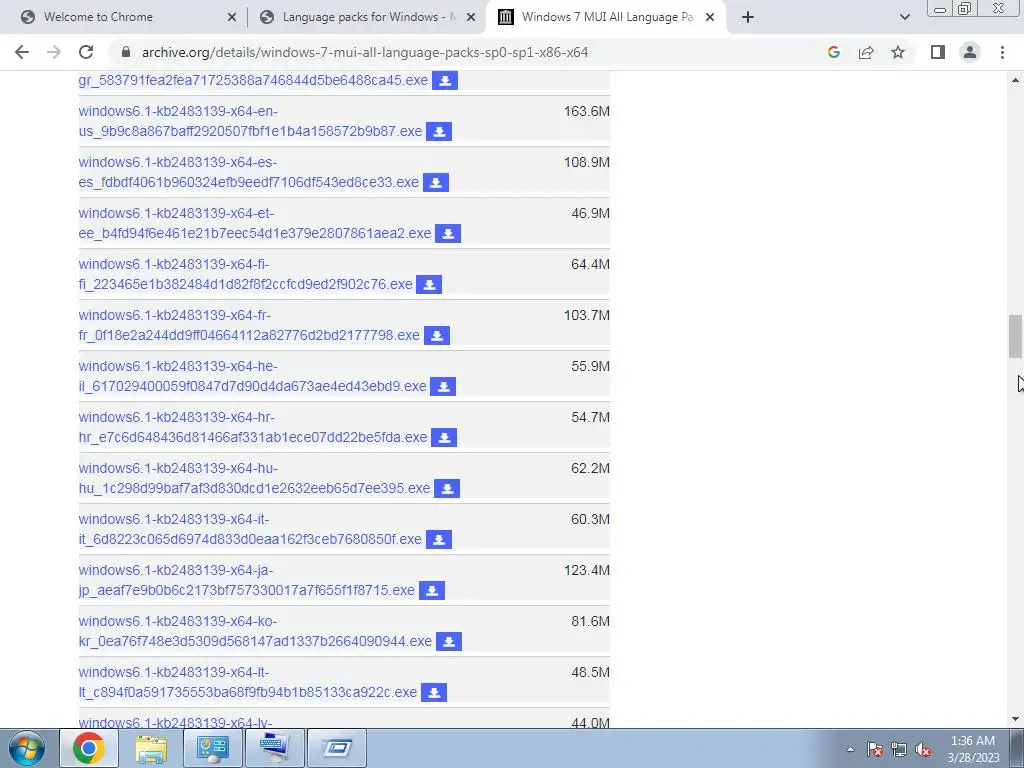
Task: Click the taskbar clock showing 1:36 AM
Action: tap(973, 749)
